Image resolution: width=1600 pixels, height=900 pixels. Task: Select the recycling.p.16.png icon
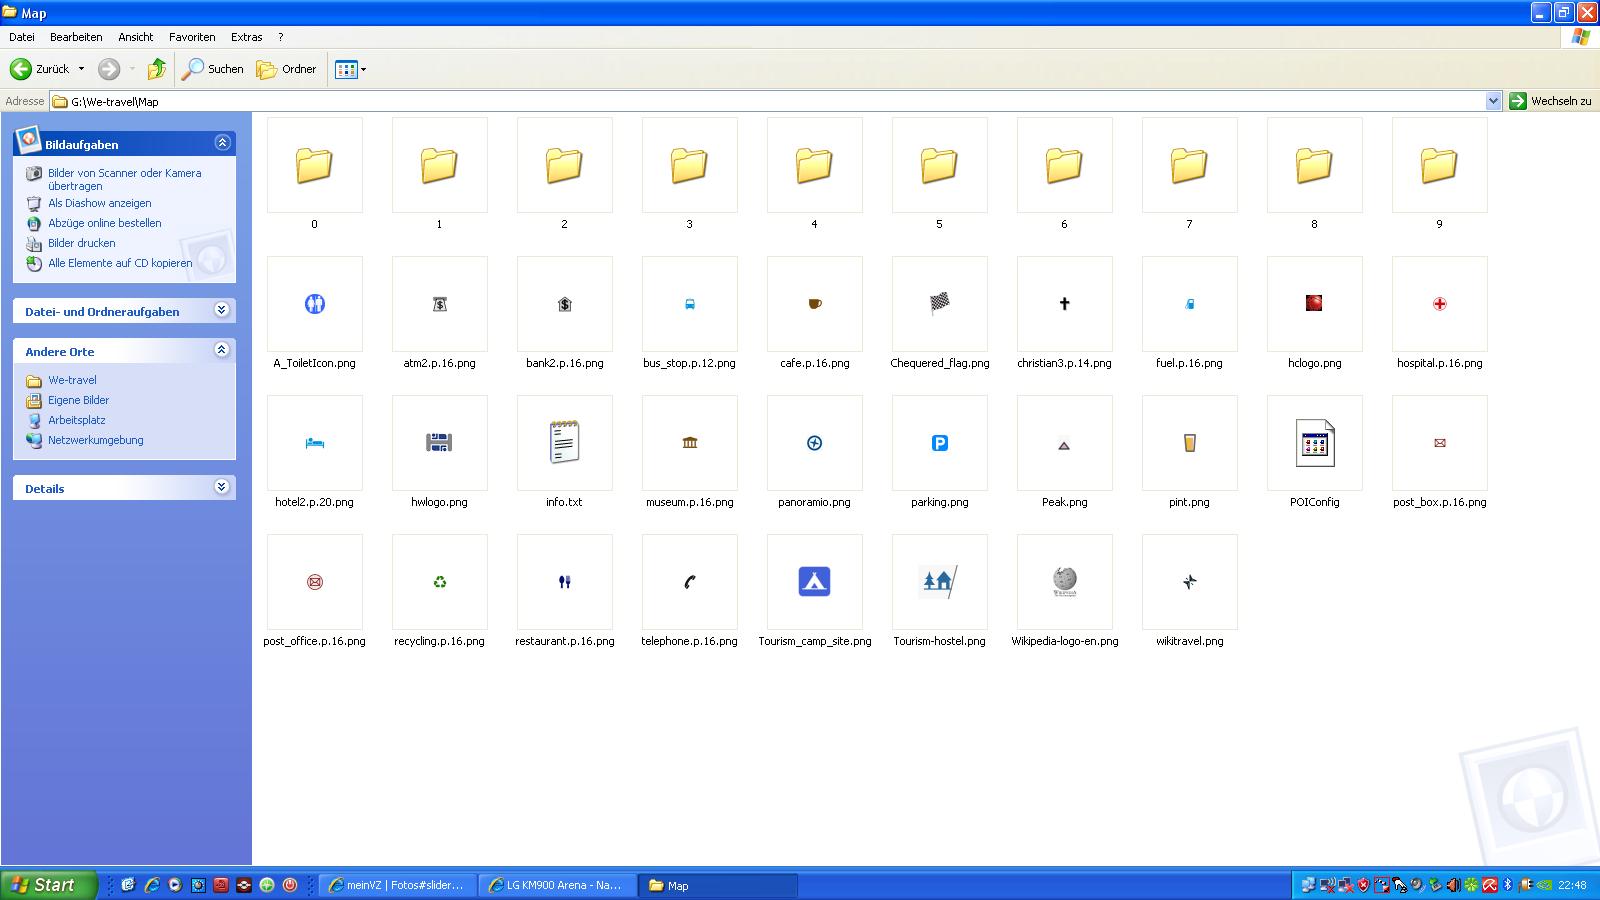click(440, 582)
